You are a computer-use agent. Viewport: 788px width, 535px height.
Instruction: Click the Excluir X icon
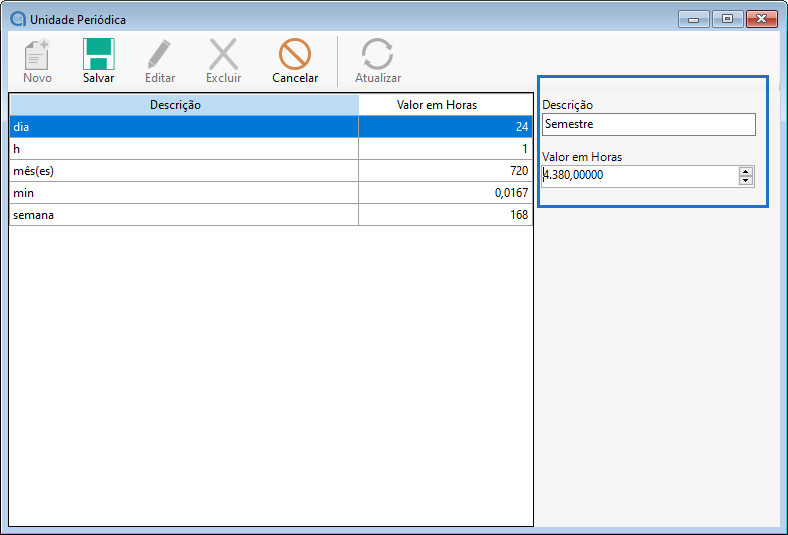(x=223, y=55)
